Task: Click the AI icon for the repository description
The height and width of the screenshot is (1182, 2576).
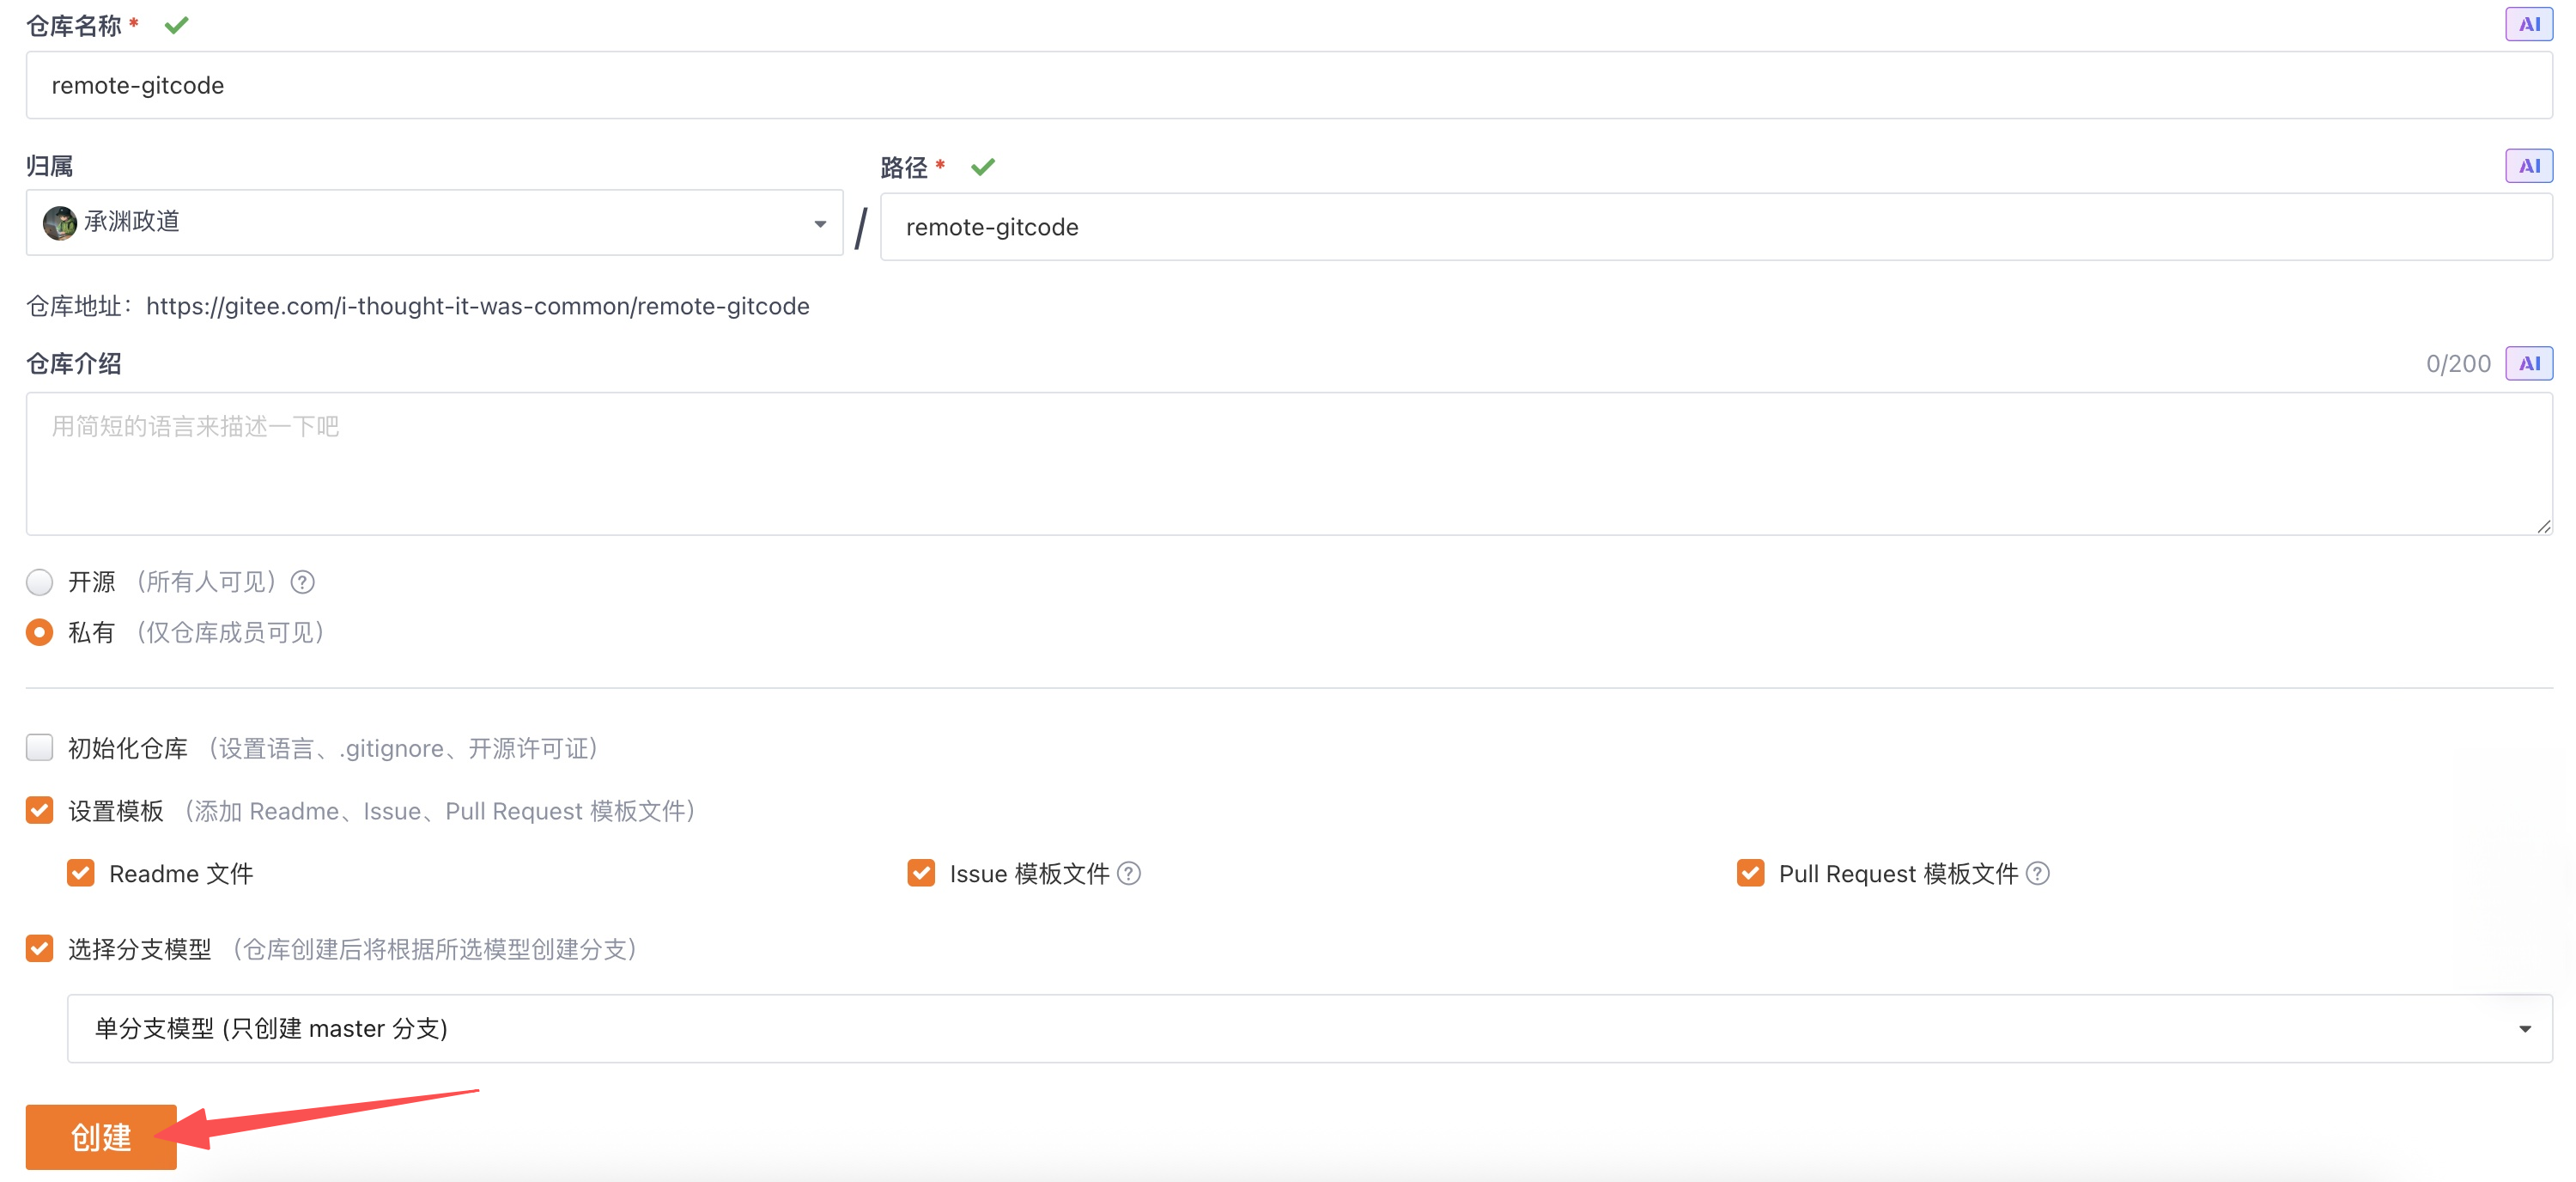Action: tap(2527, 363)
